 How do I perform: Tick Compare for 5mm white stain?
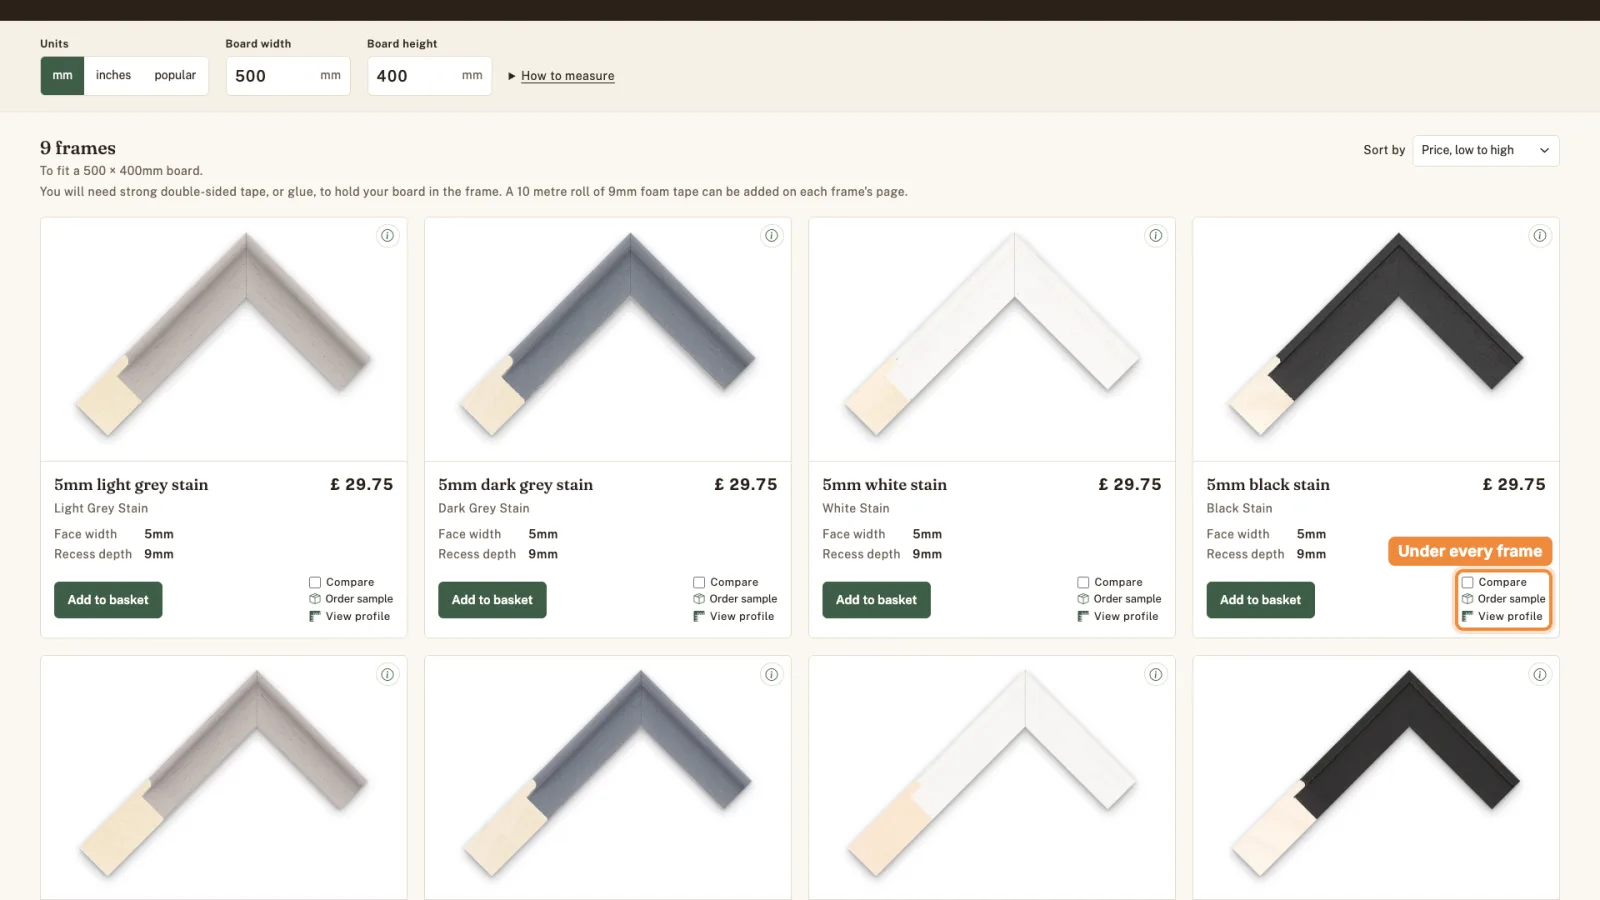click(1083, 582)
